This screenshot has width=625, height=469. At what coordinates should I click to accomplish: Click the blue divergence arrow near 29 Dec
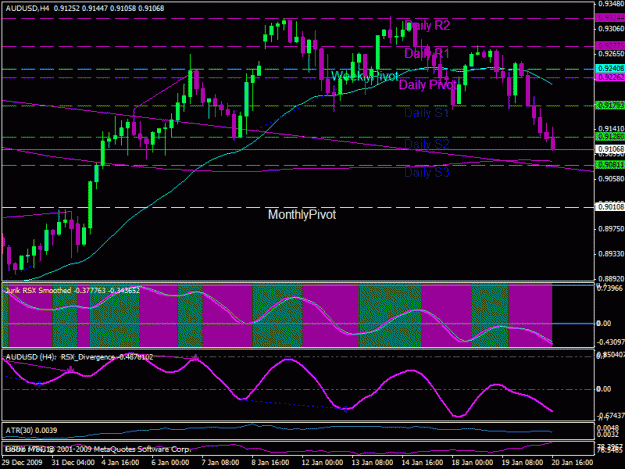pyautogui.click(x=39, y=385)
